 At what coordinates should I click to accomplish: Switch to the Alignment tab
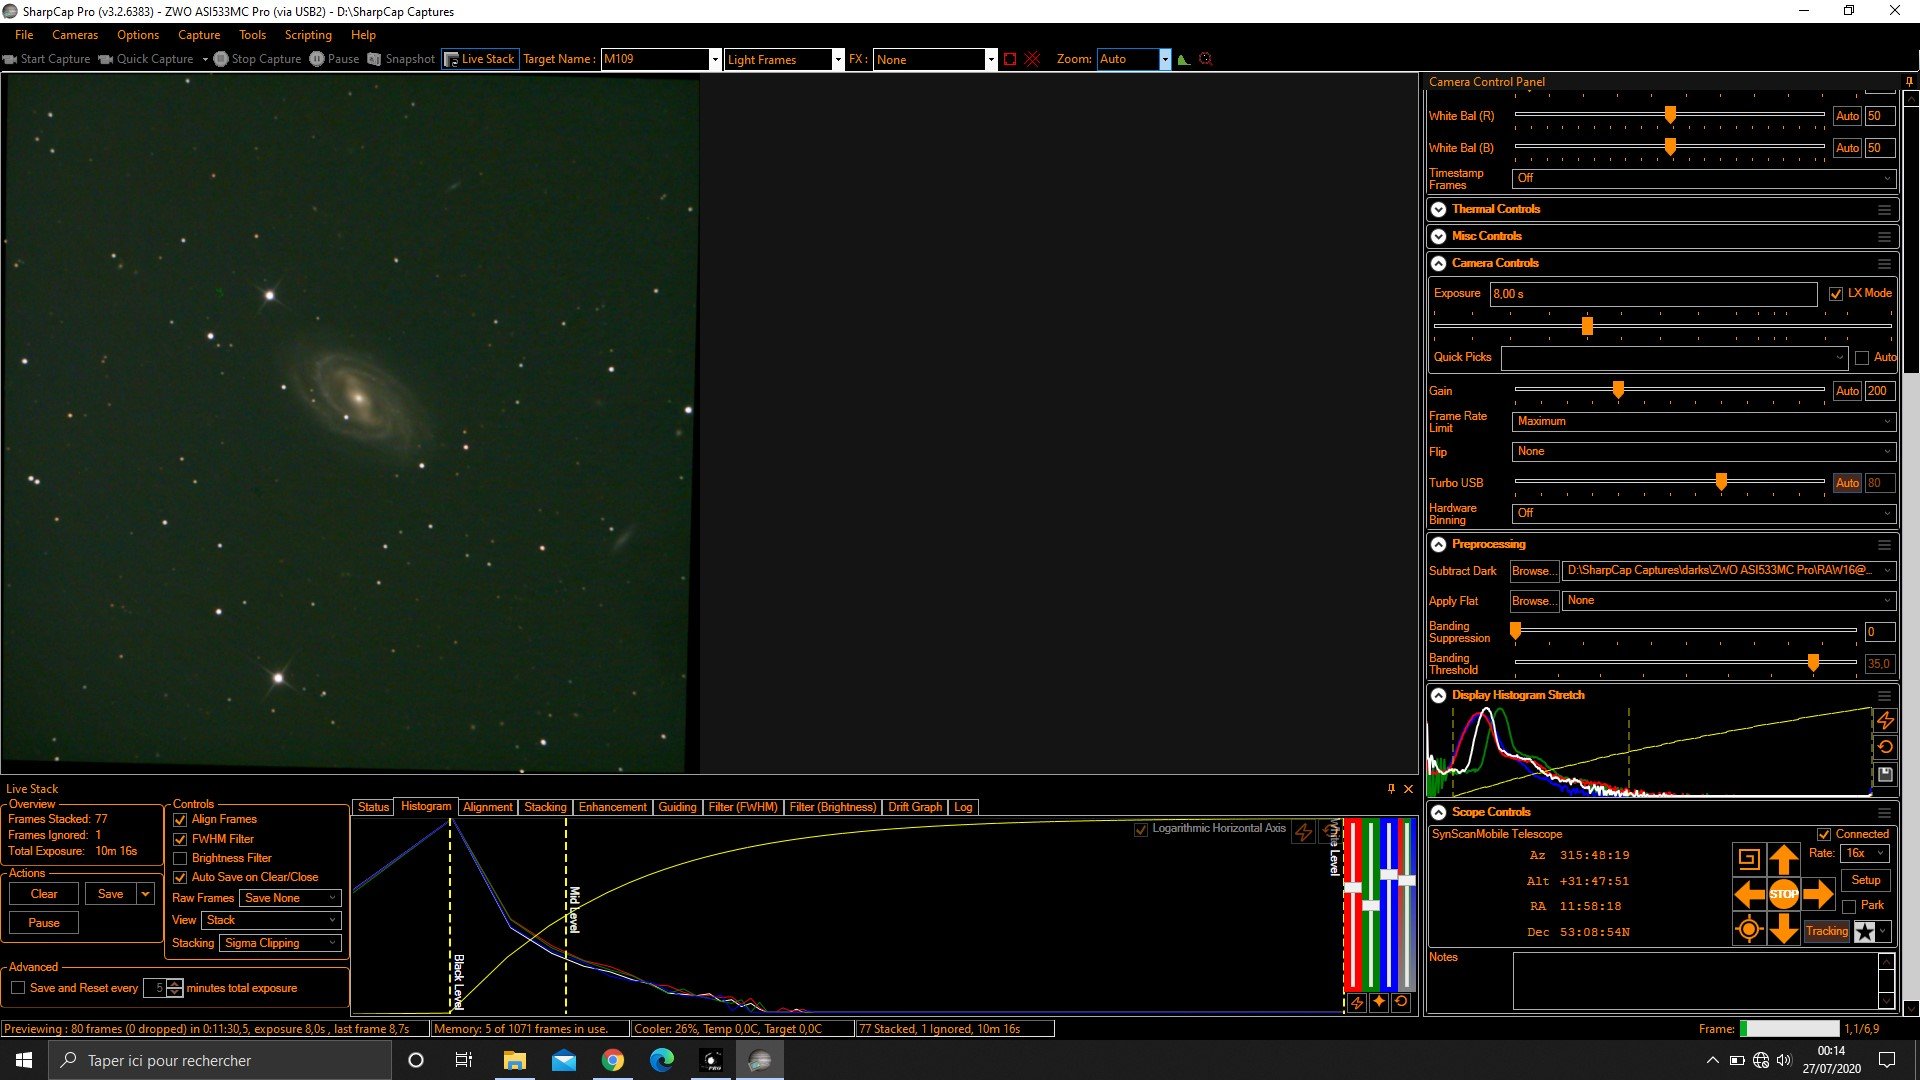[488, 807]
